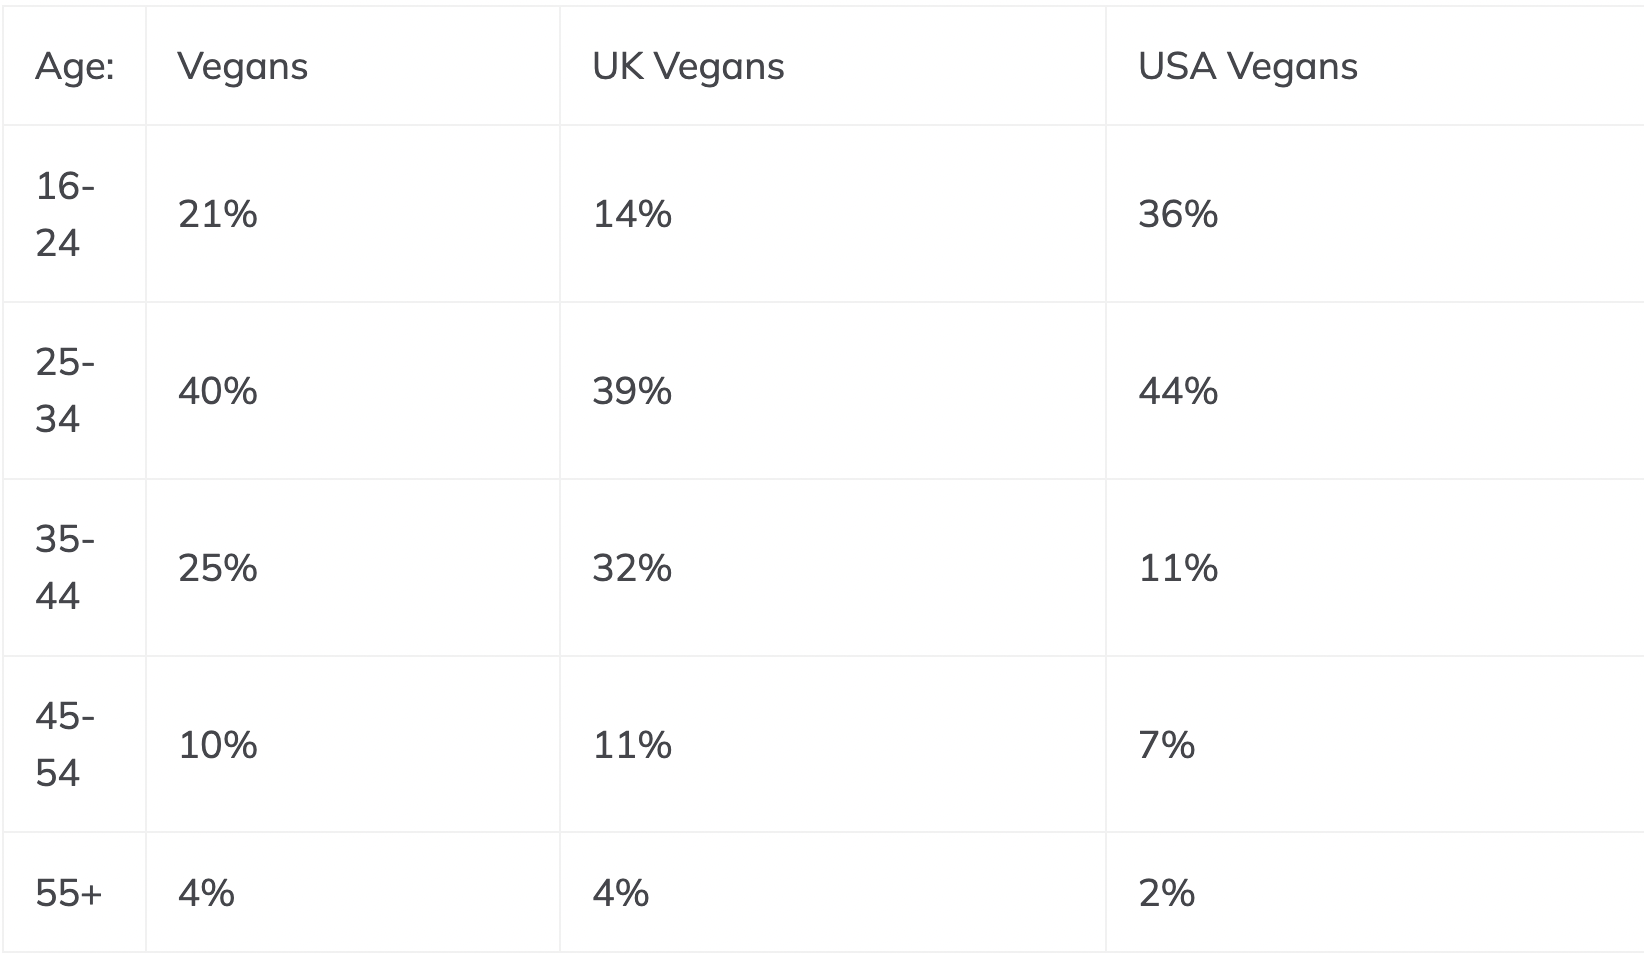Select the UK Vegans column header
The width and height of the screenshot is (1644, 954).
[x=688, y=67]
